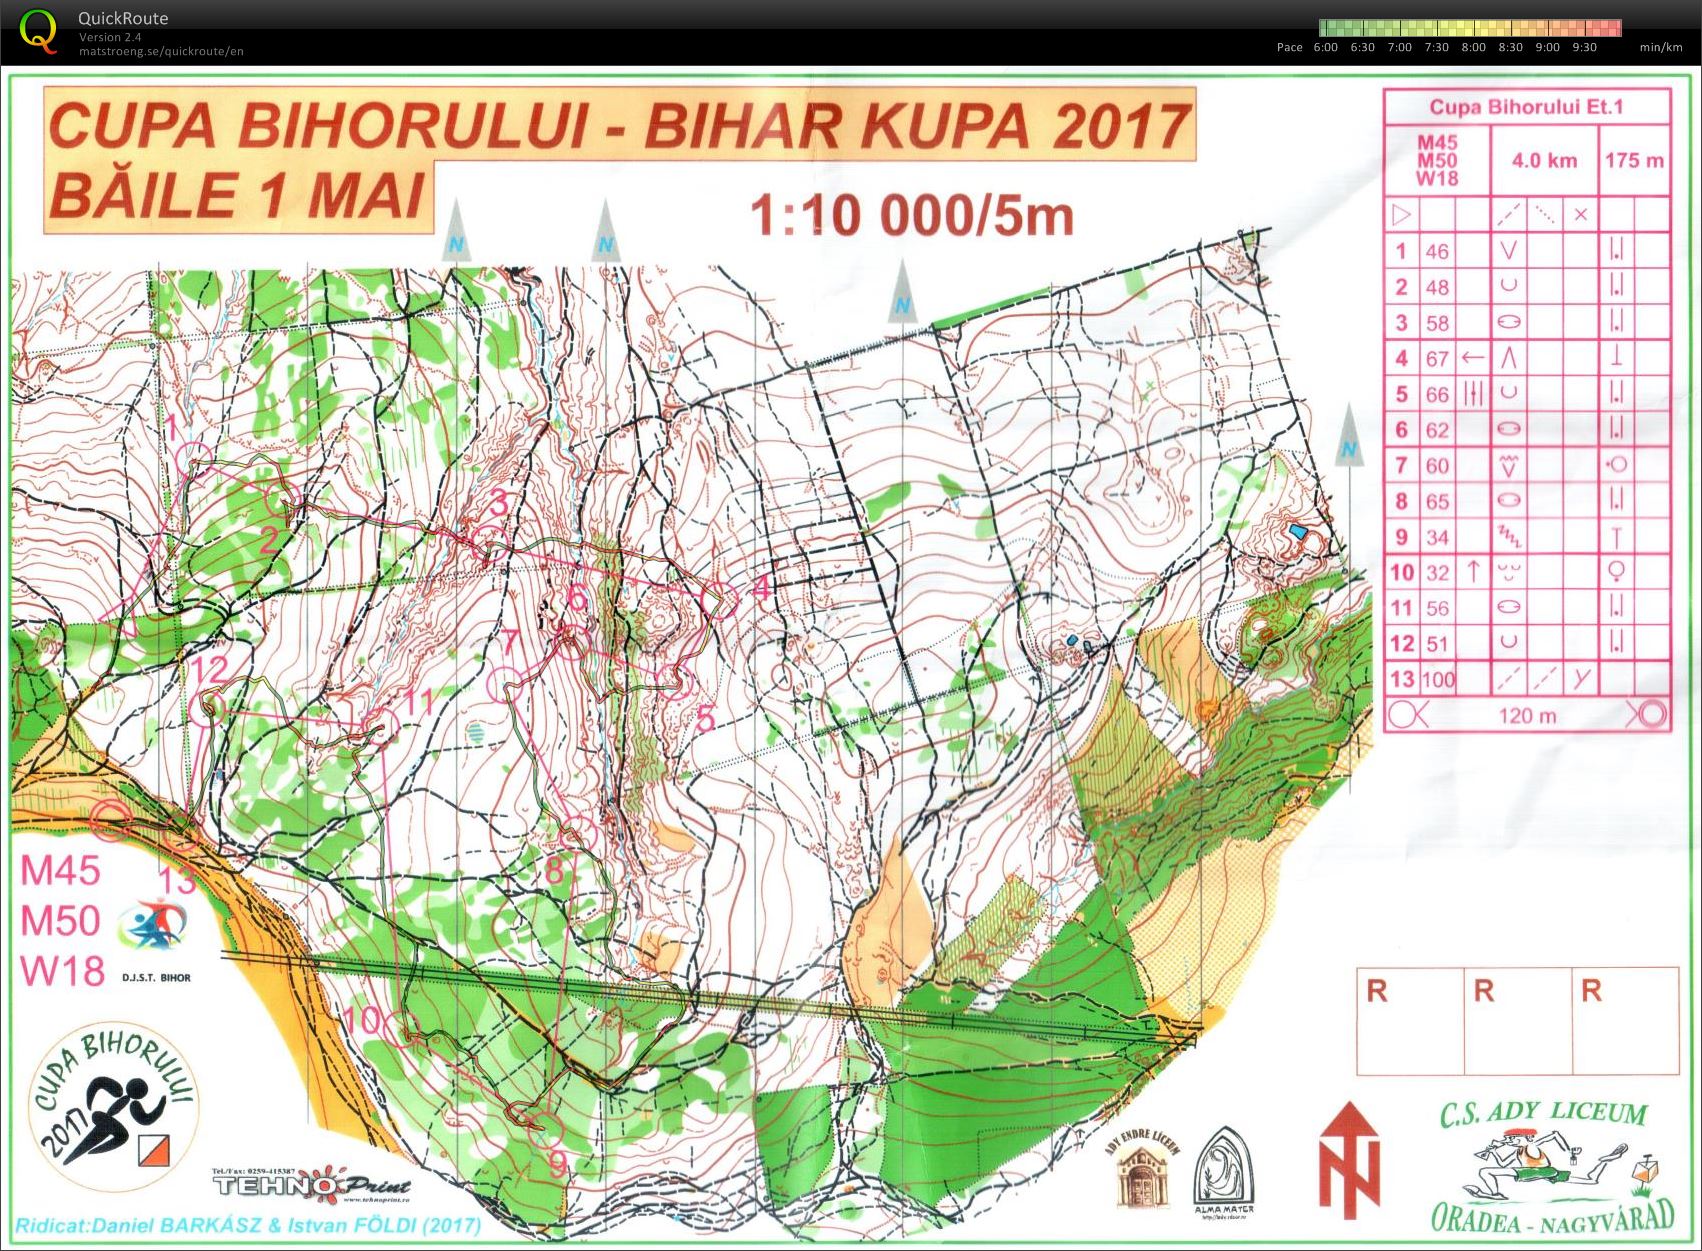Click the Pace label in header
1702x1251 pixels.
[x=1289, y=47]
